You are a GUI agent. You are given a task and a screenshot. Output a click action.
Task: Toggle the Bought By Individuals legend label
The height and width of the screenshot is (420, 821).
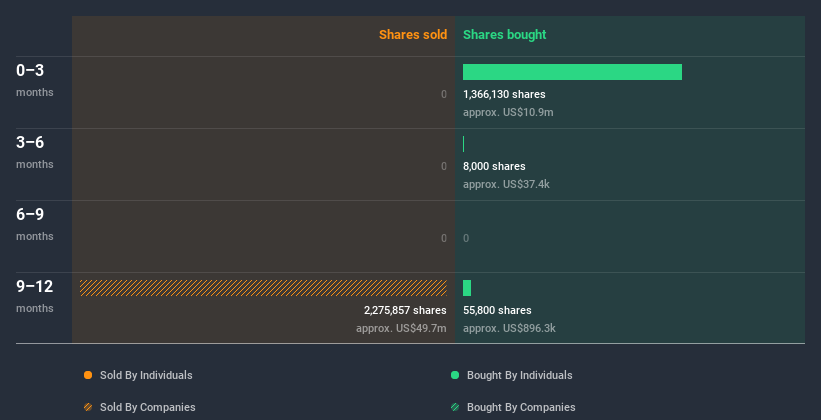click(519, 375)
